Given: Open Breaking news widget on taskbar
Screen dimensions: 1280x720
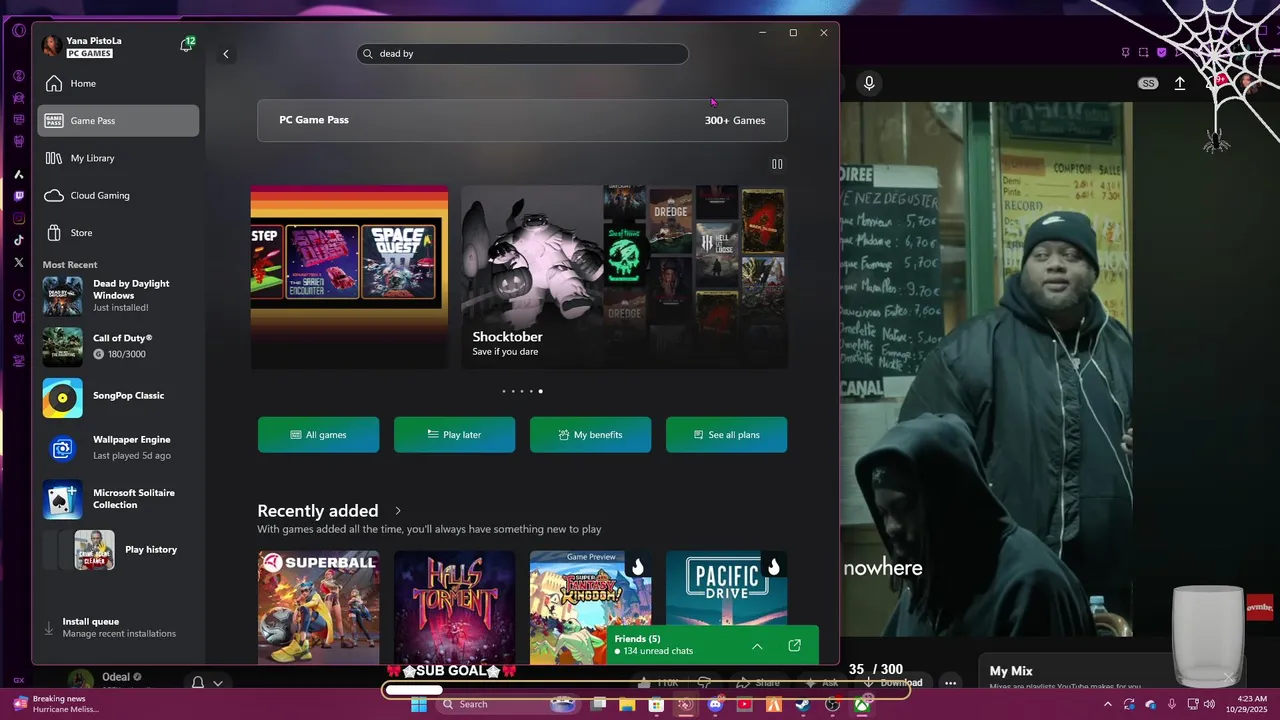Looking at the screenshot, I should point(56,704).
